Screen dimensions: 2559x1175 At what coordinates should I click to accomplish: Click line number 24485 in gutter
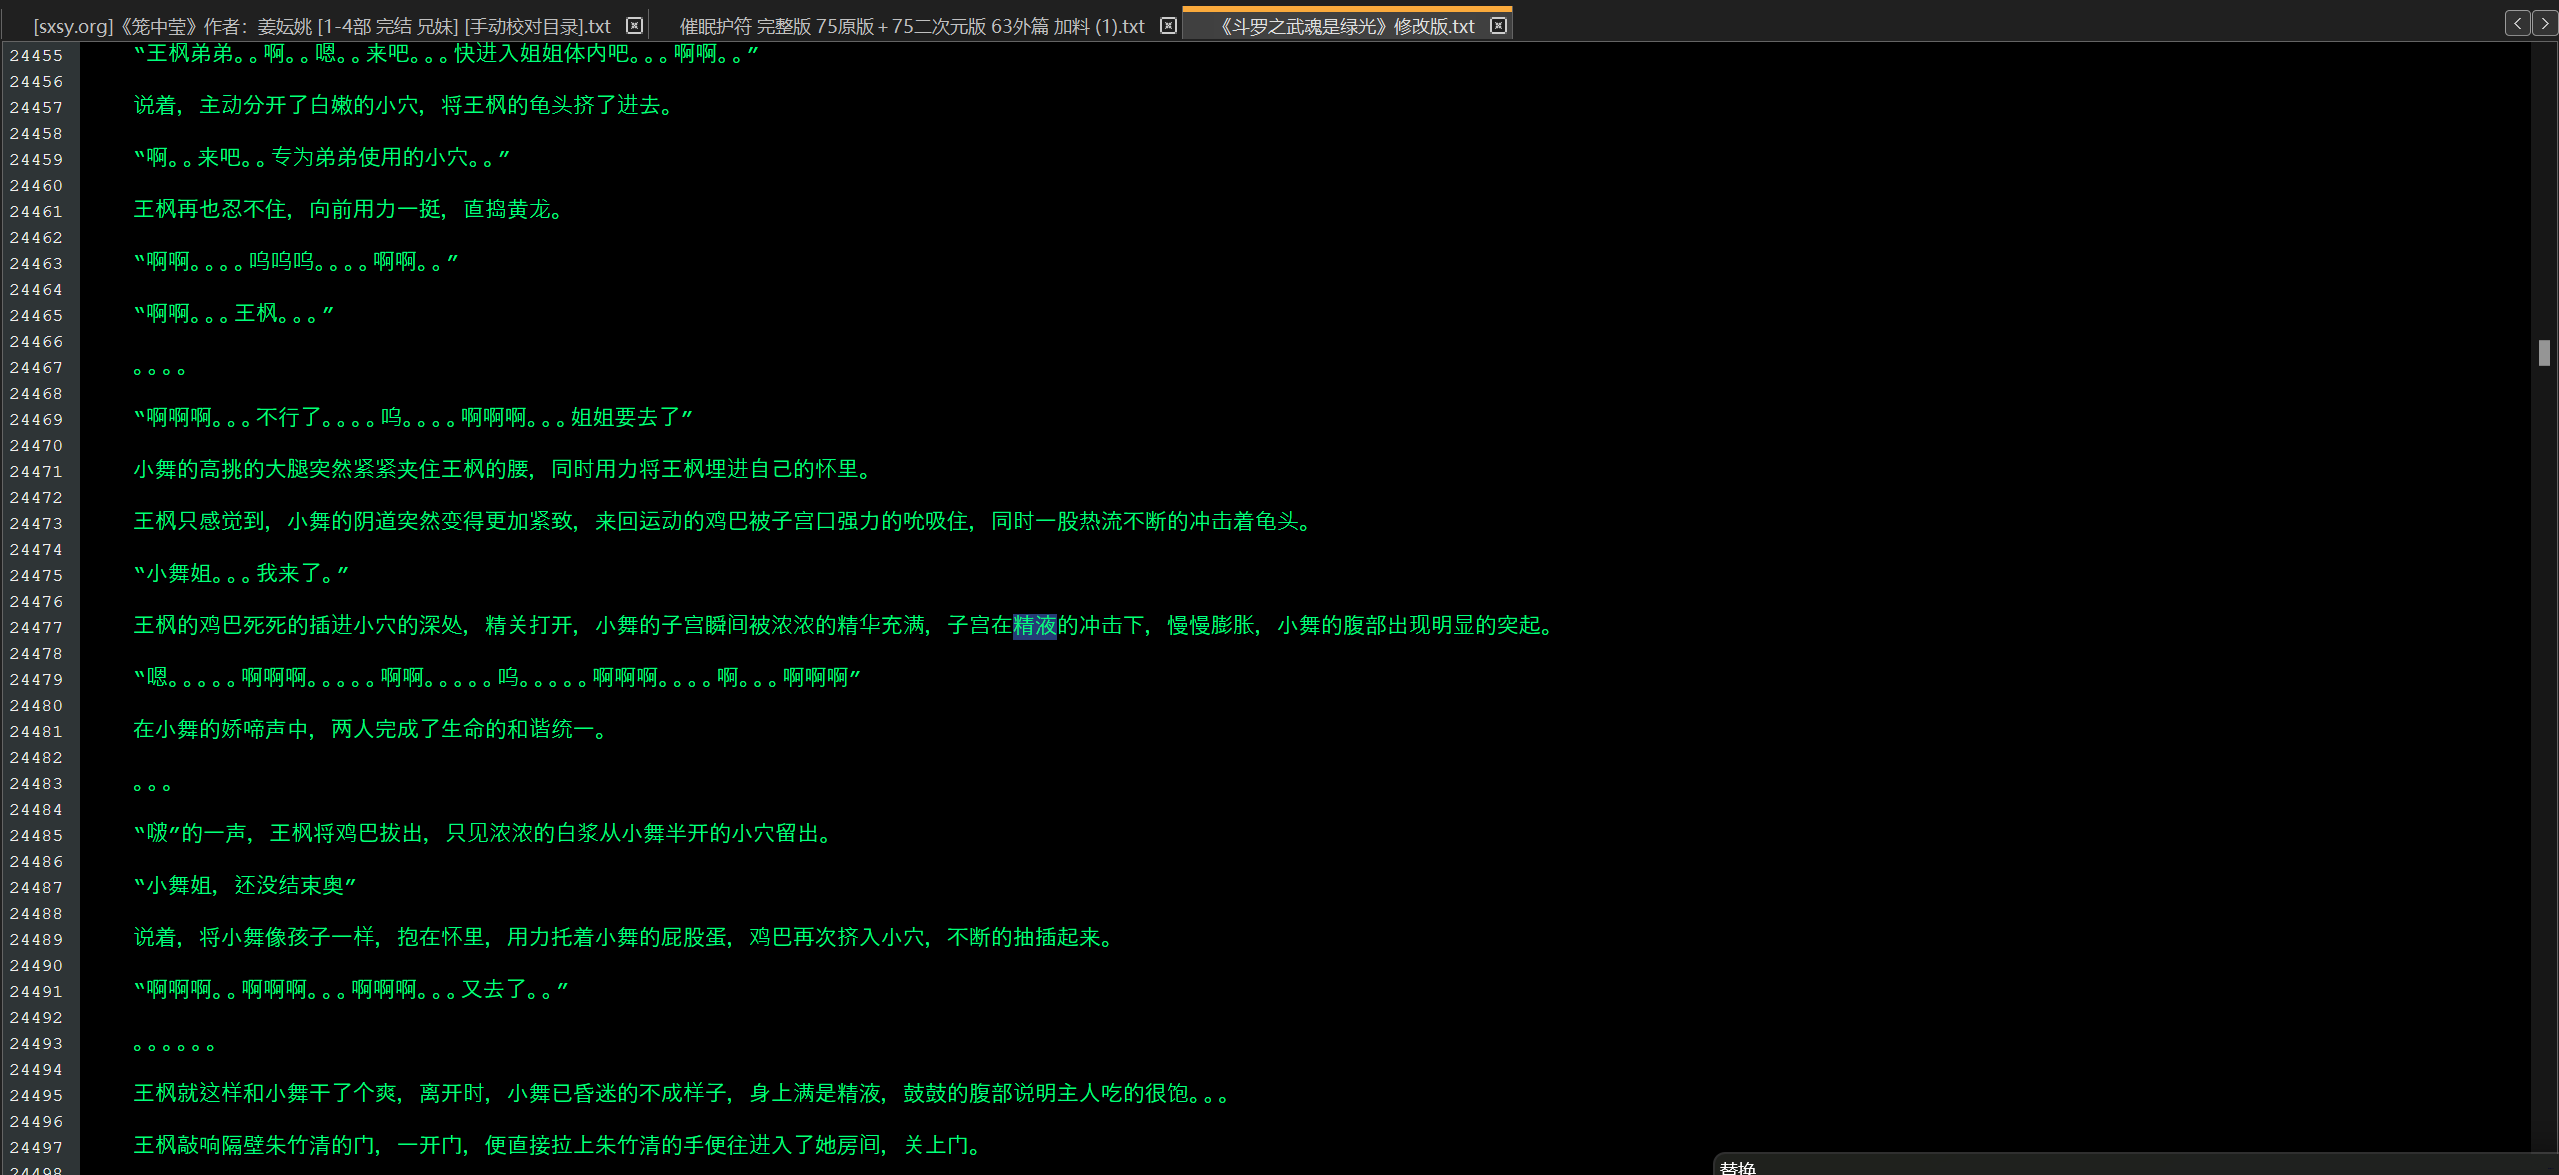pyautogui.click(x=36, y=836)
